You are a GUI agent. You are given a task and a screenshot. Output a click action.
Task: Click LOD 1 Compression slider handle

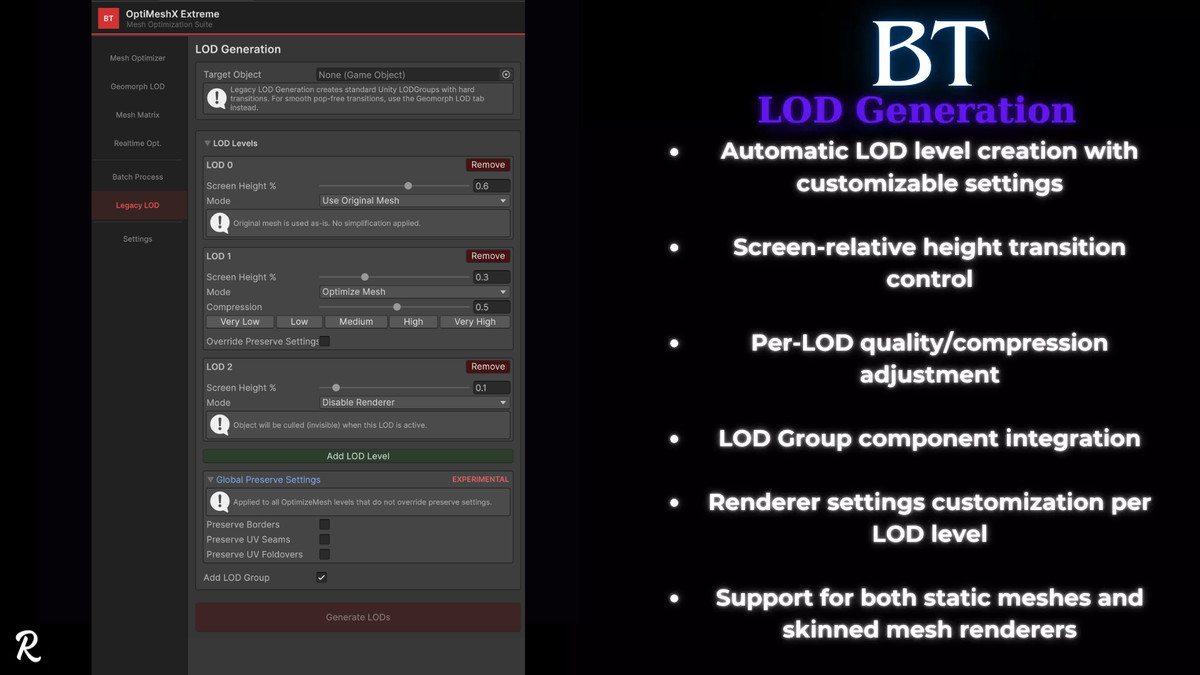click(x=397, y=307)
